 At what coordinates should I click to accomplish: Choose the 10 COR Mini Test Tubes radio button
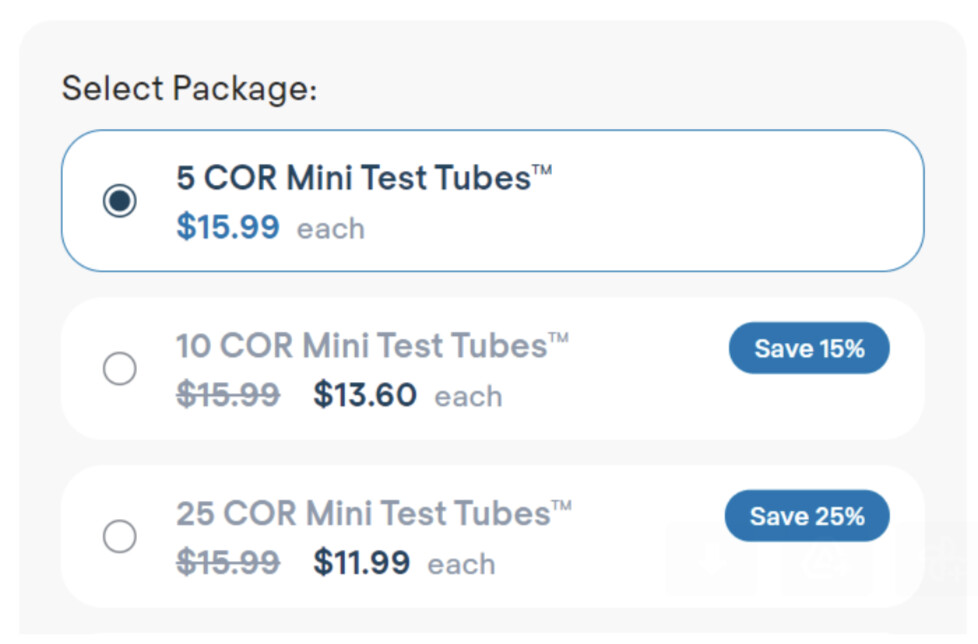click(x=120, y=368)
